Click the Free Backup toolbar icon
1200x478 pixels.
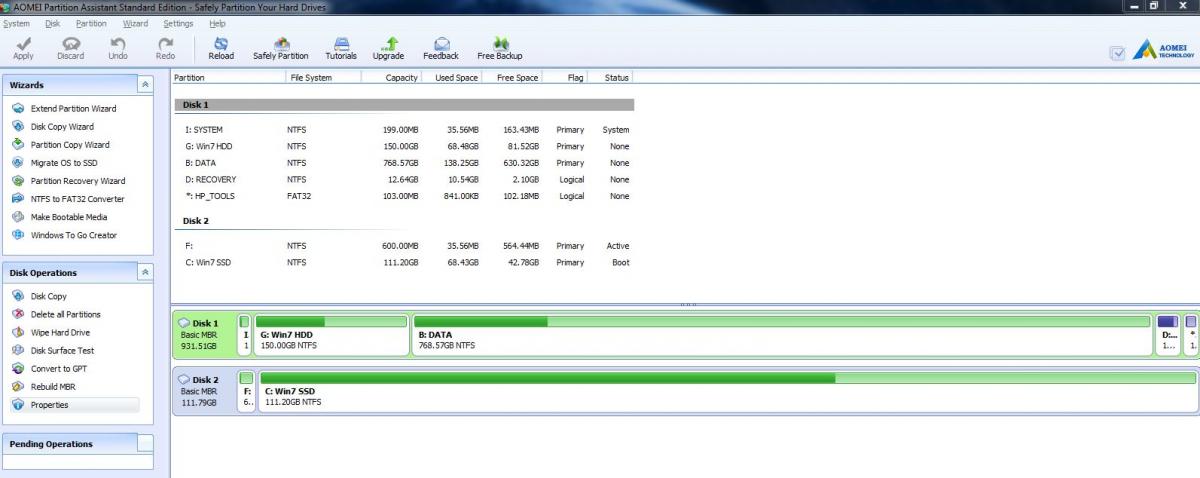click(x=500, y=48)
